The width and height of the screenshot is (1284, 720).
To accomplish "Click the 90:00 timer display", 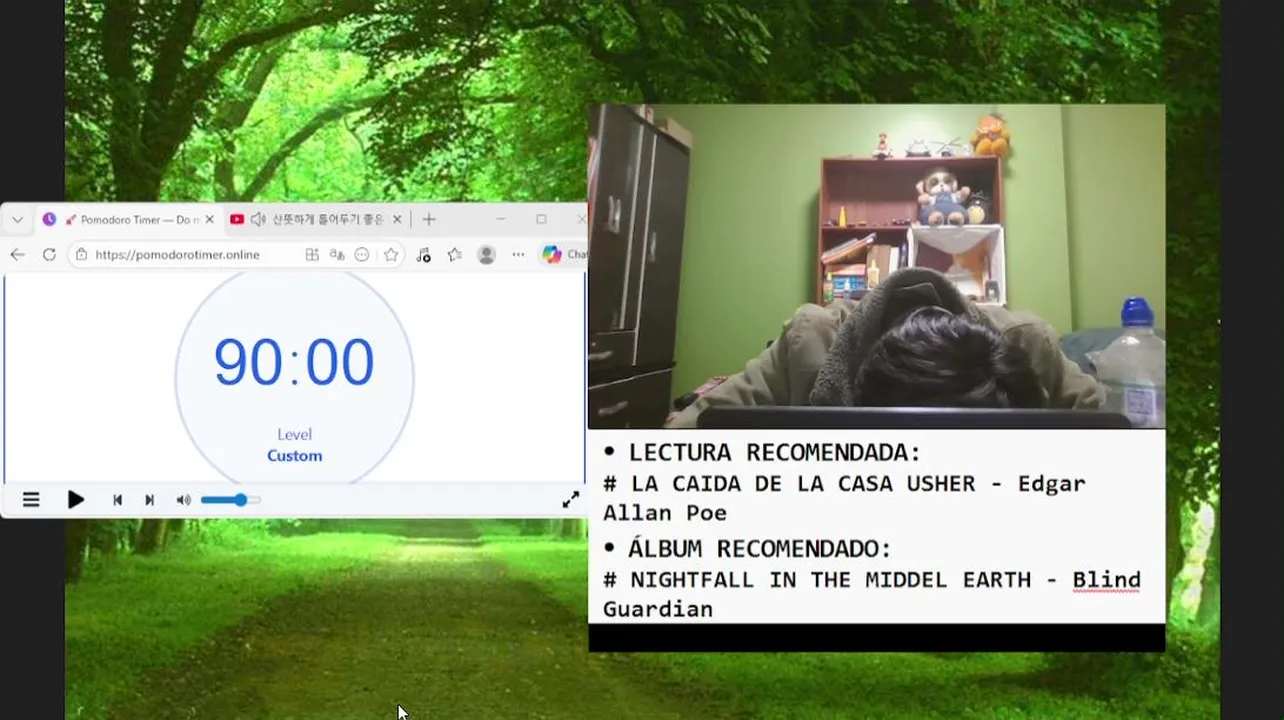I will click(x=294, y=362).
